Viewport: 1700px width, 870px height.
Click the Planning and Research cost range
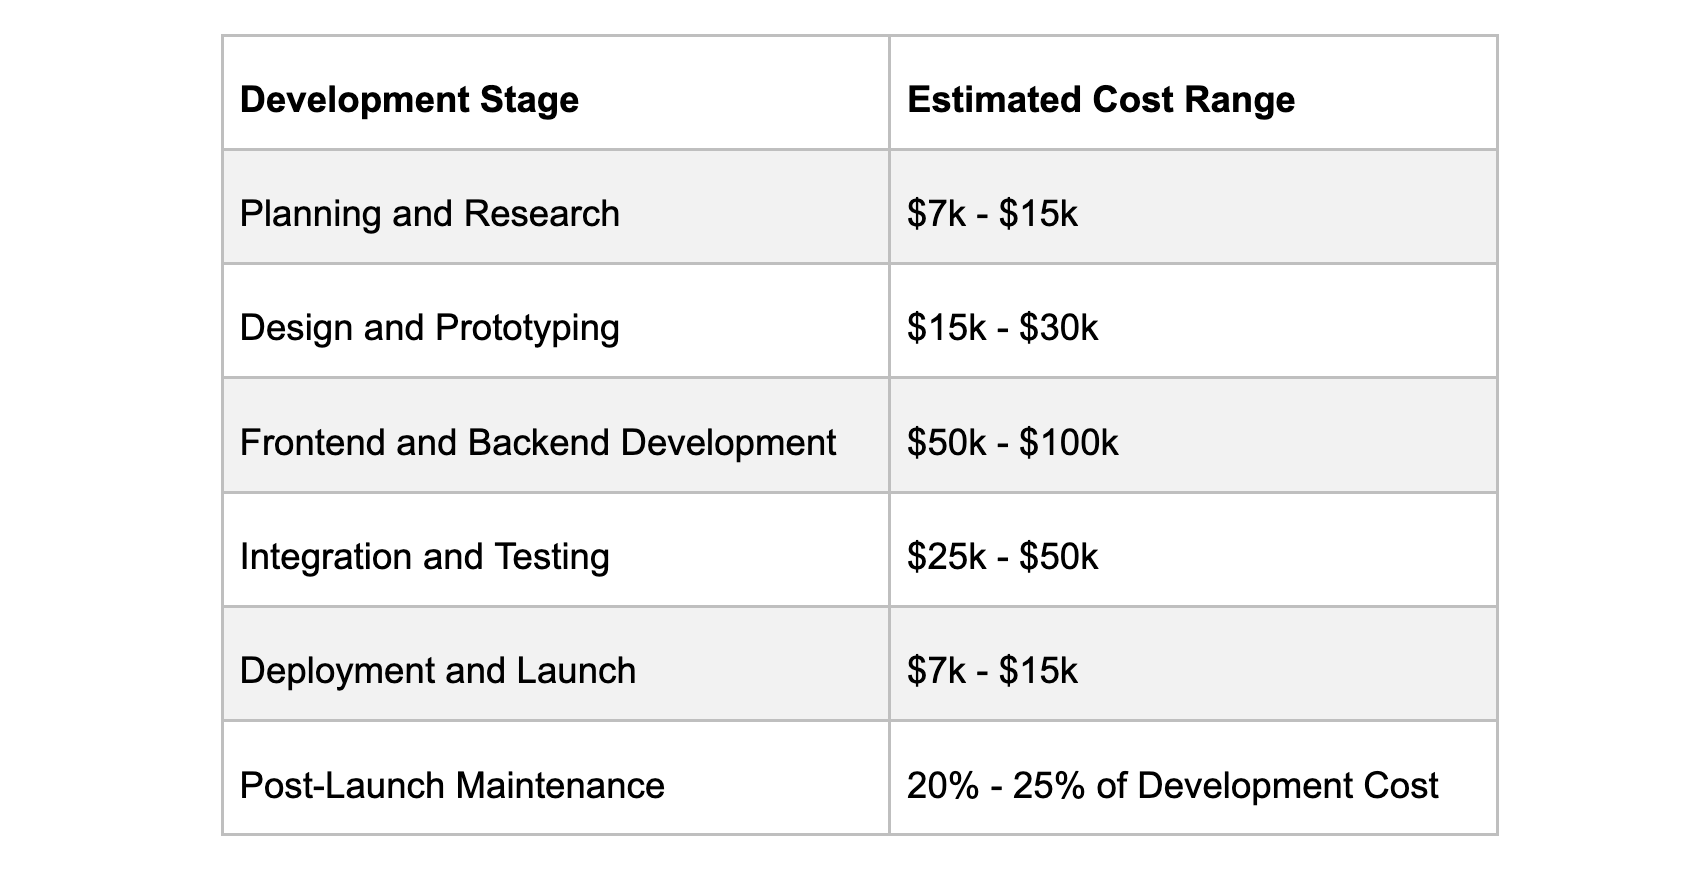(x=992, y=214)
